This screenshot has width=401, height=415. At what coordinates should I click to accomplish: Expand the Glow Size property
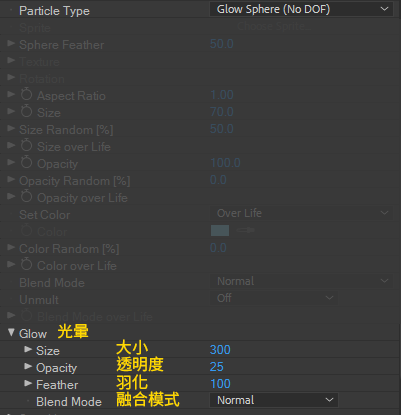[x=28, y=349]
